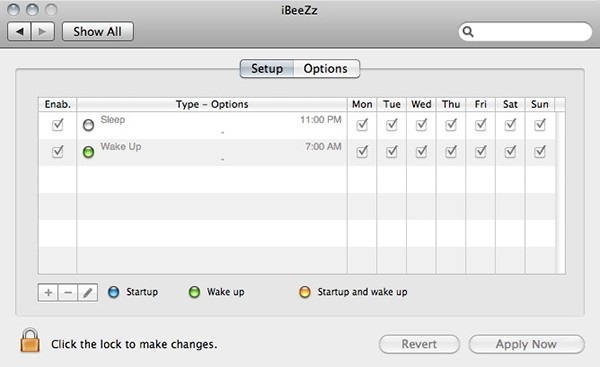600x367 pixels.
Task: Uncheck Saturday for the Sleep schedule
Action: coord(510,124)
